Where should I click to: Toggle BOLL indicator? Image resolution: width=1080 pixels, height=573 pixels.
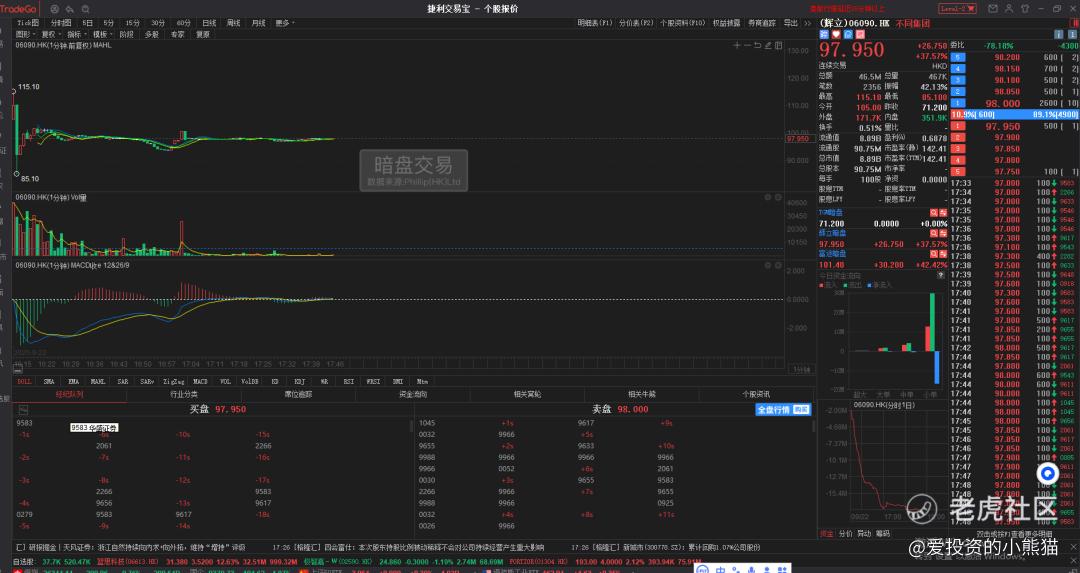[x=24, y=381]
